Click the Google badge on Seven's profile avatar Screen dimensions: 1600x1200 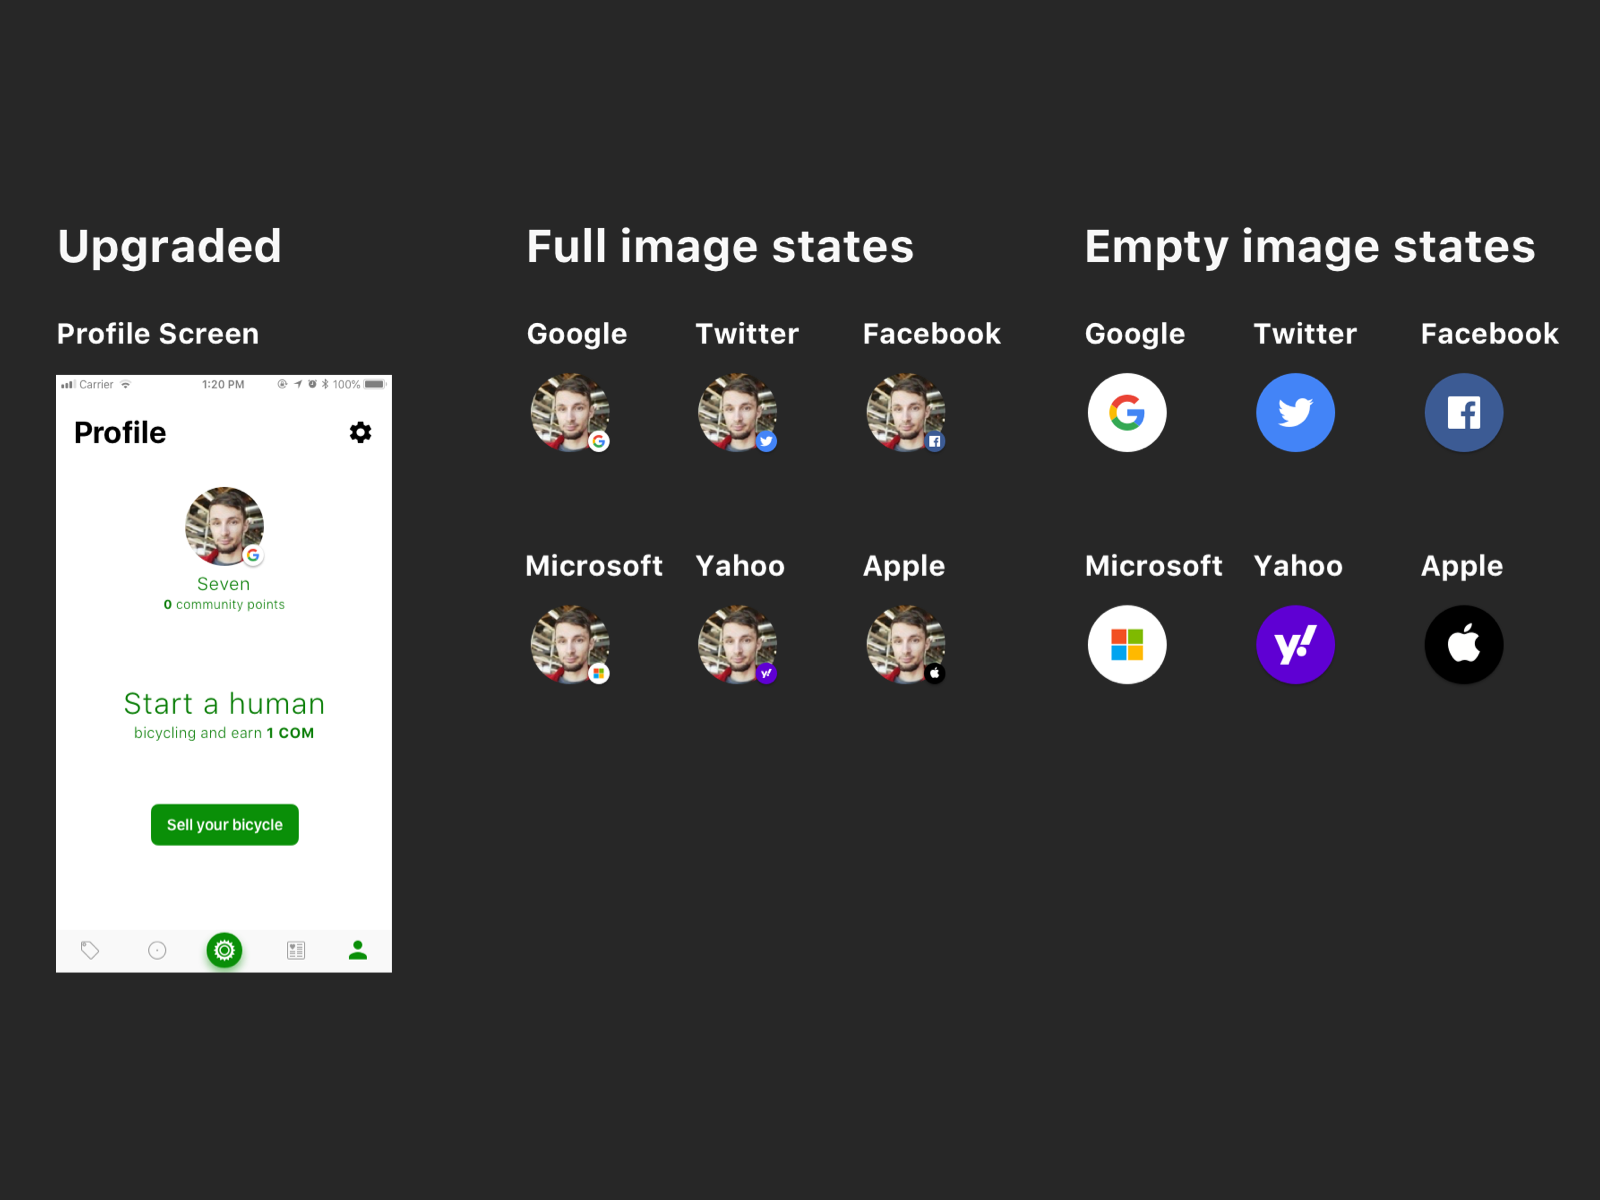253,557
